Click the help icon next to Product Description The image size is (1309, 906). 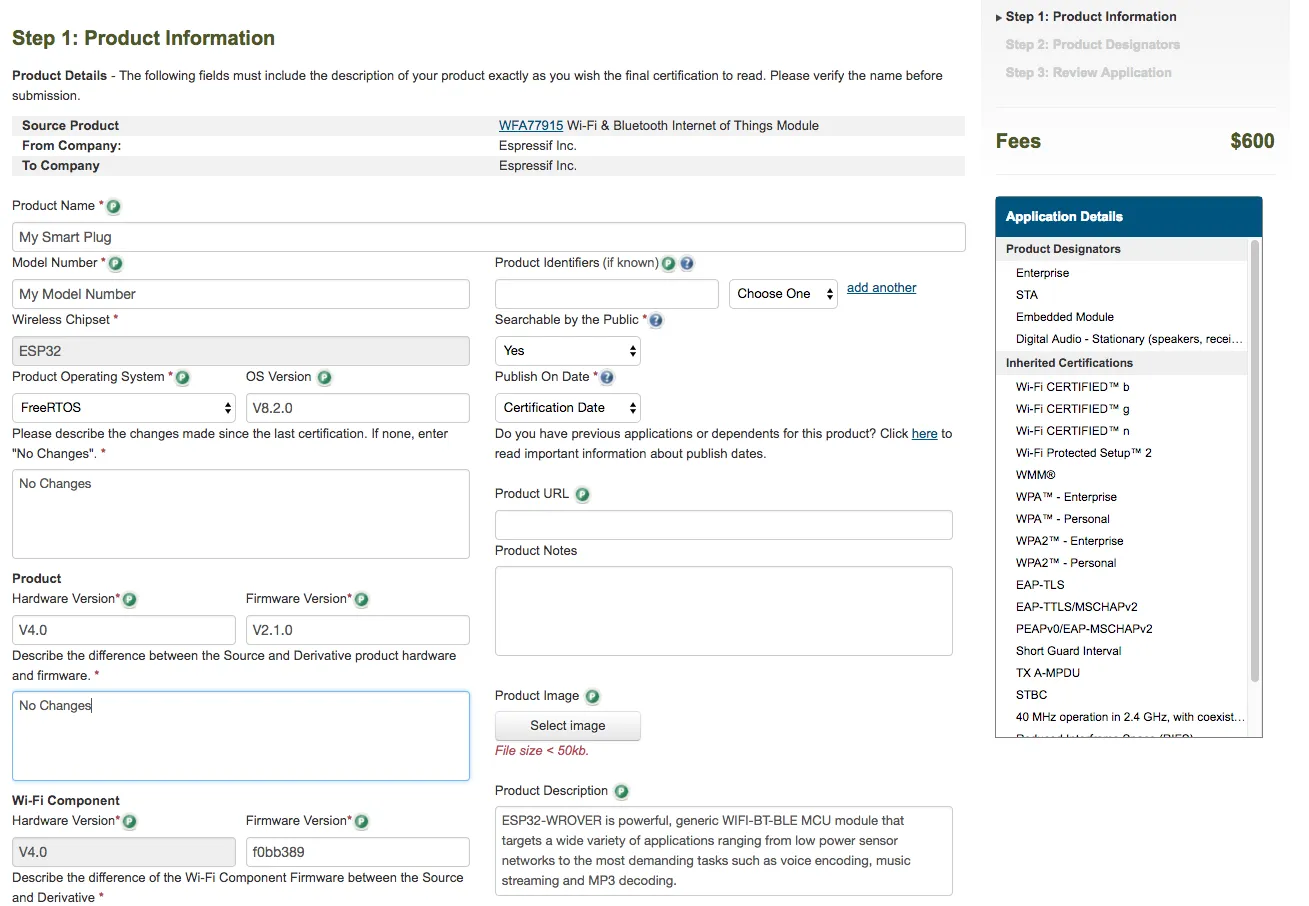point(621,792)
